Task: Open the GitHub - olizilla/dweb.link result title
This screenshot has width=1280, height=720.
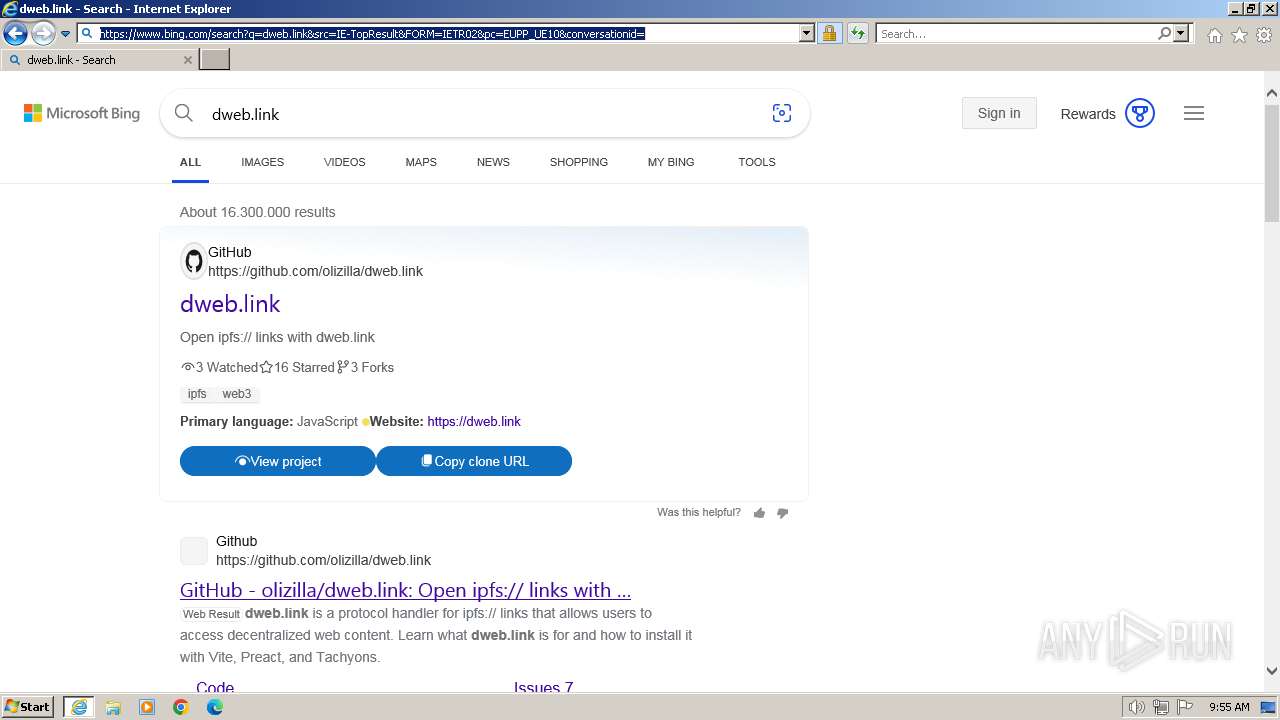Action: coord(405,590)
